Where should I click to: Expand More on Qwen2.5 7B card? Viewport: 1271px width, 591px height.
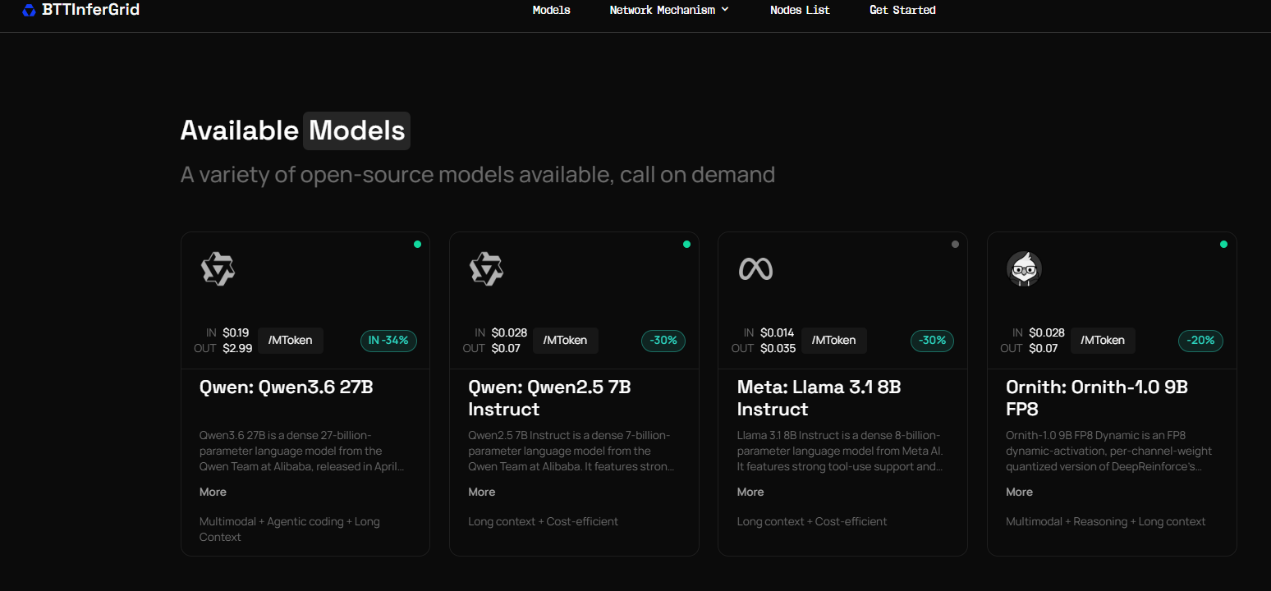point(482,492)
